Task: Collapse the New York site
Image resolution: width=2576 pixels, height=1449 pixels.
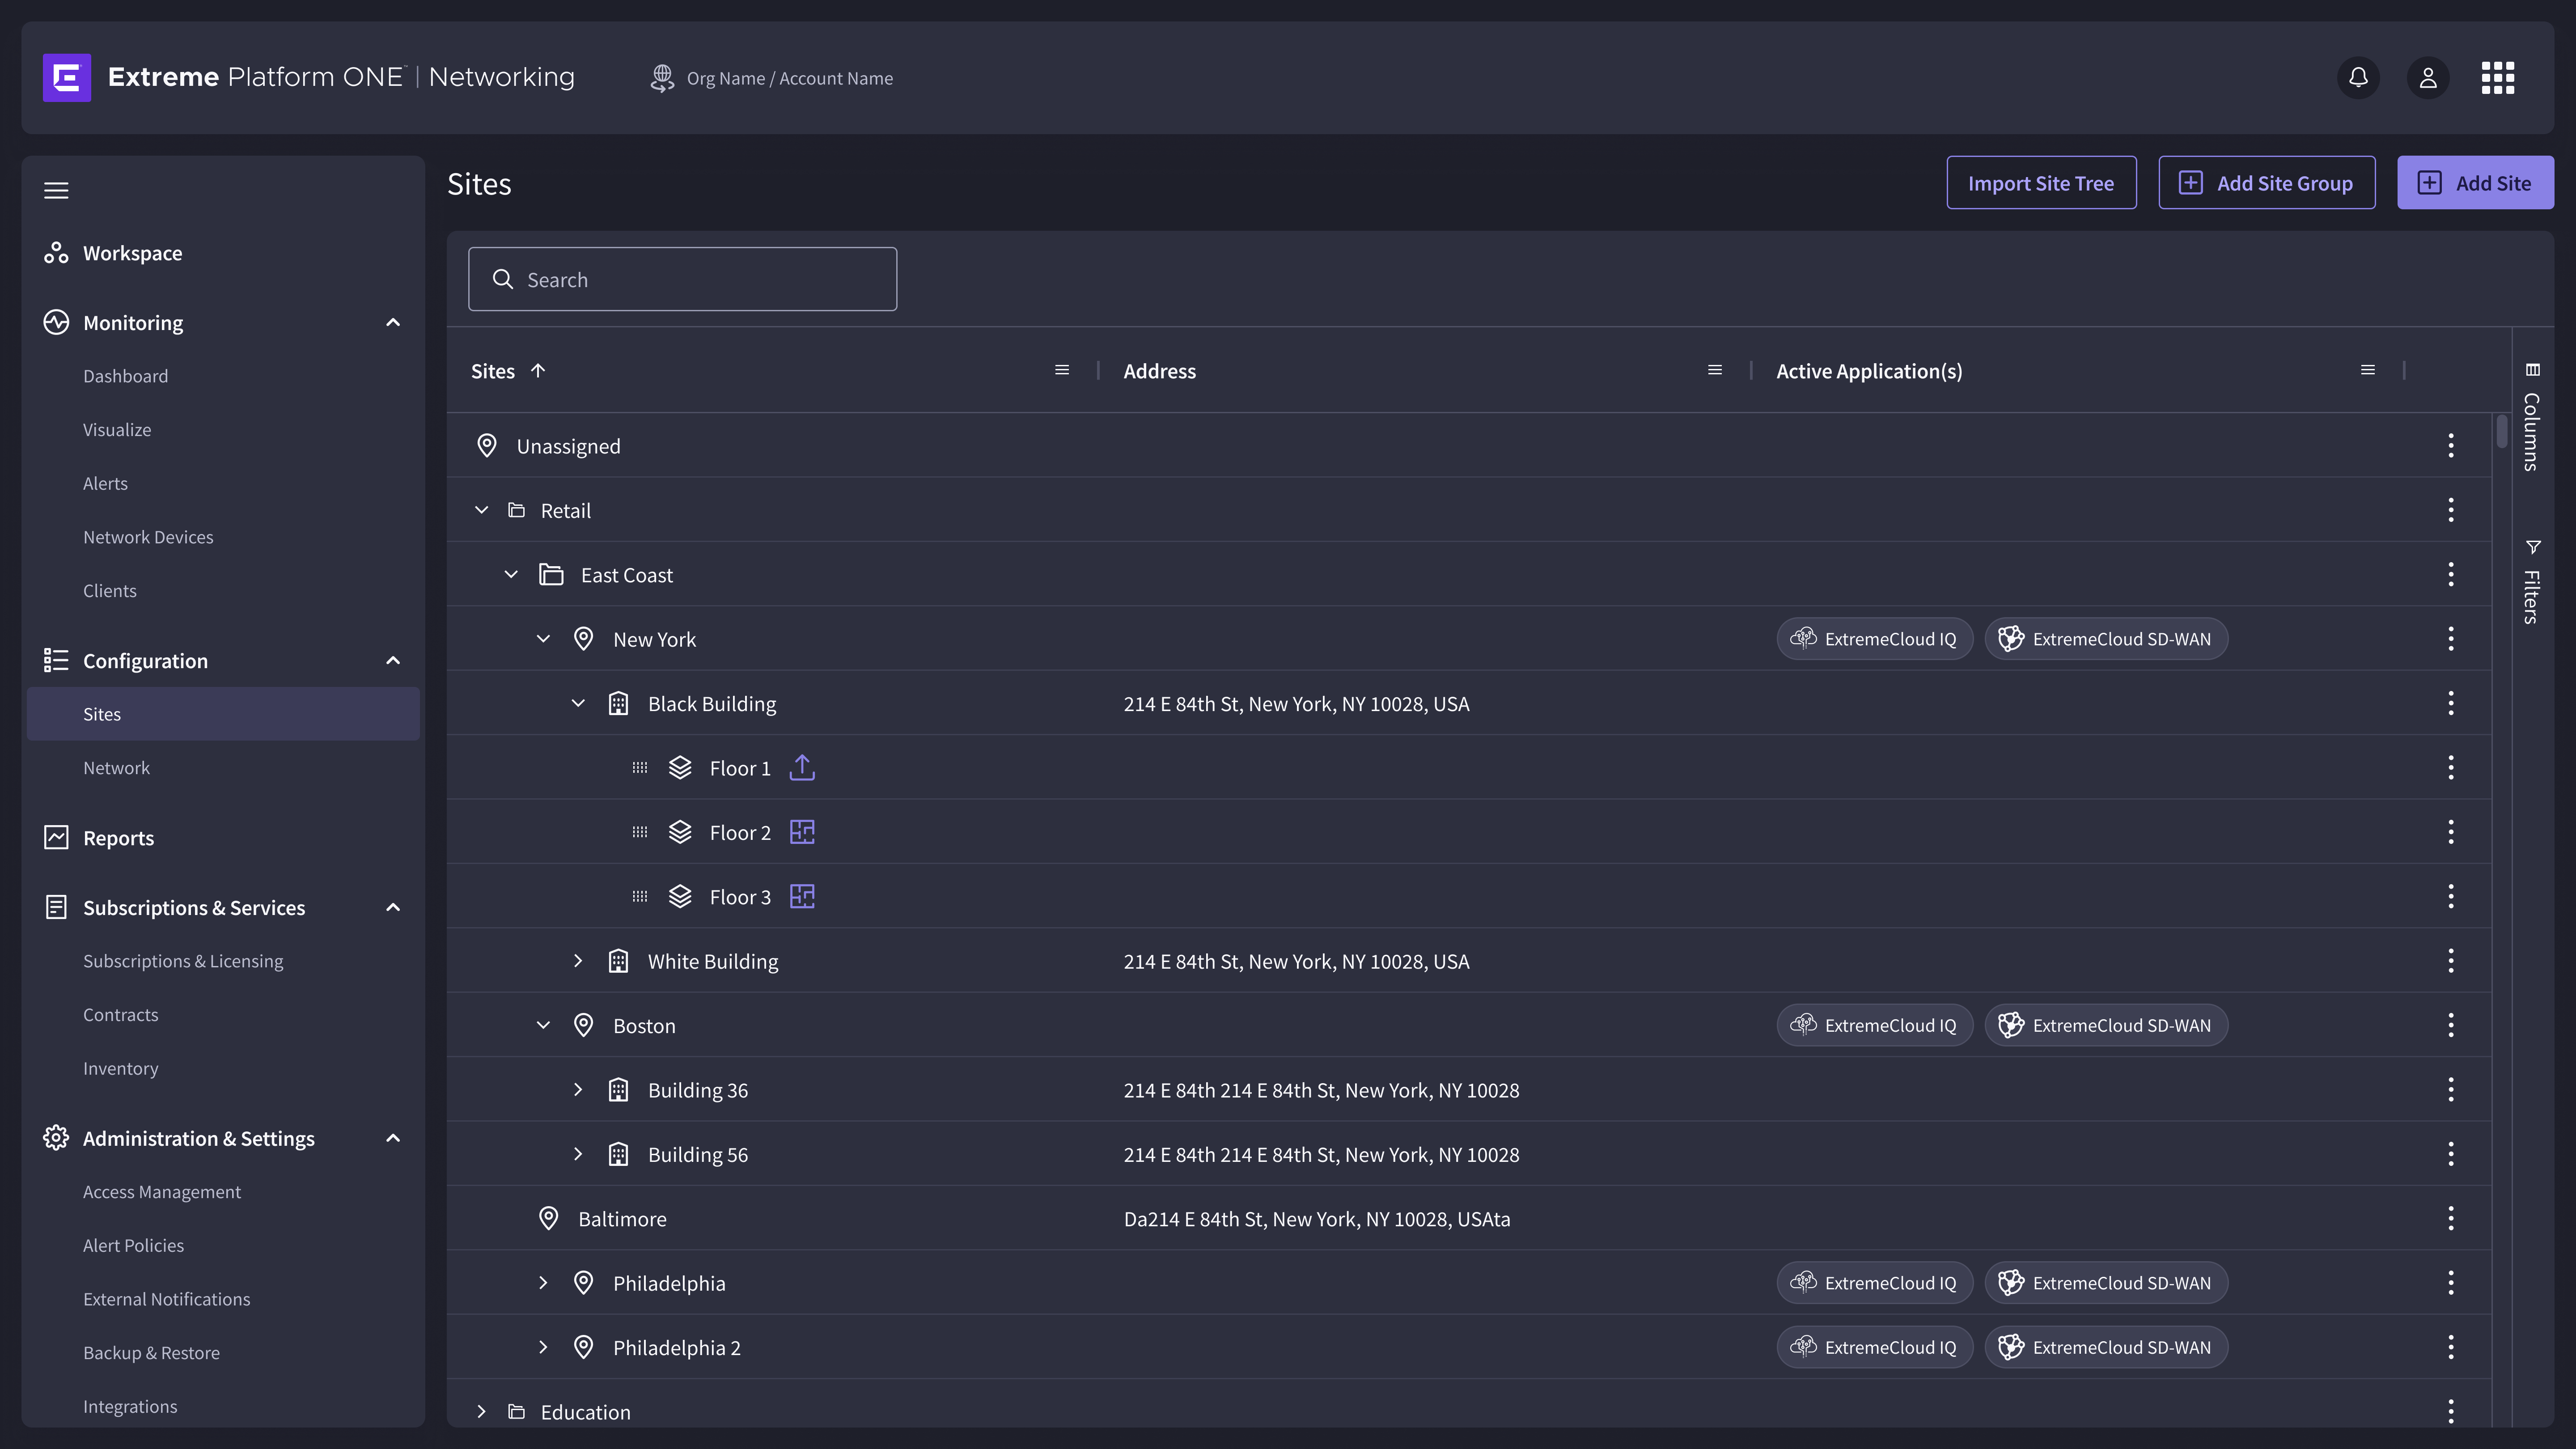Action: 543,638
